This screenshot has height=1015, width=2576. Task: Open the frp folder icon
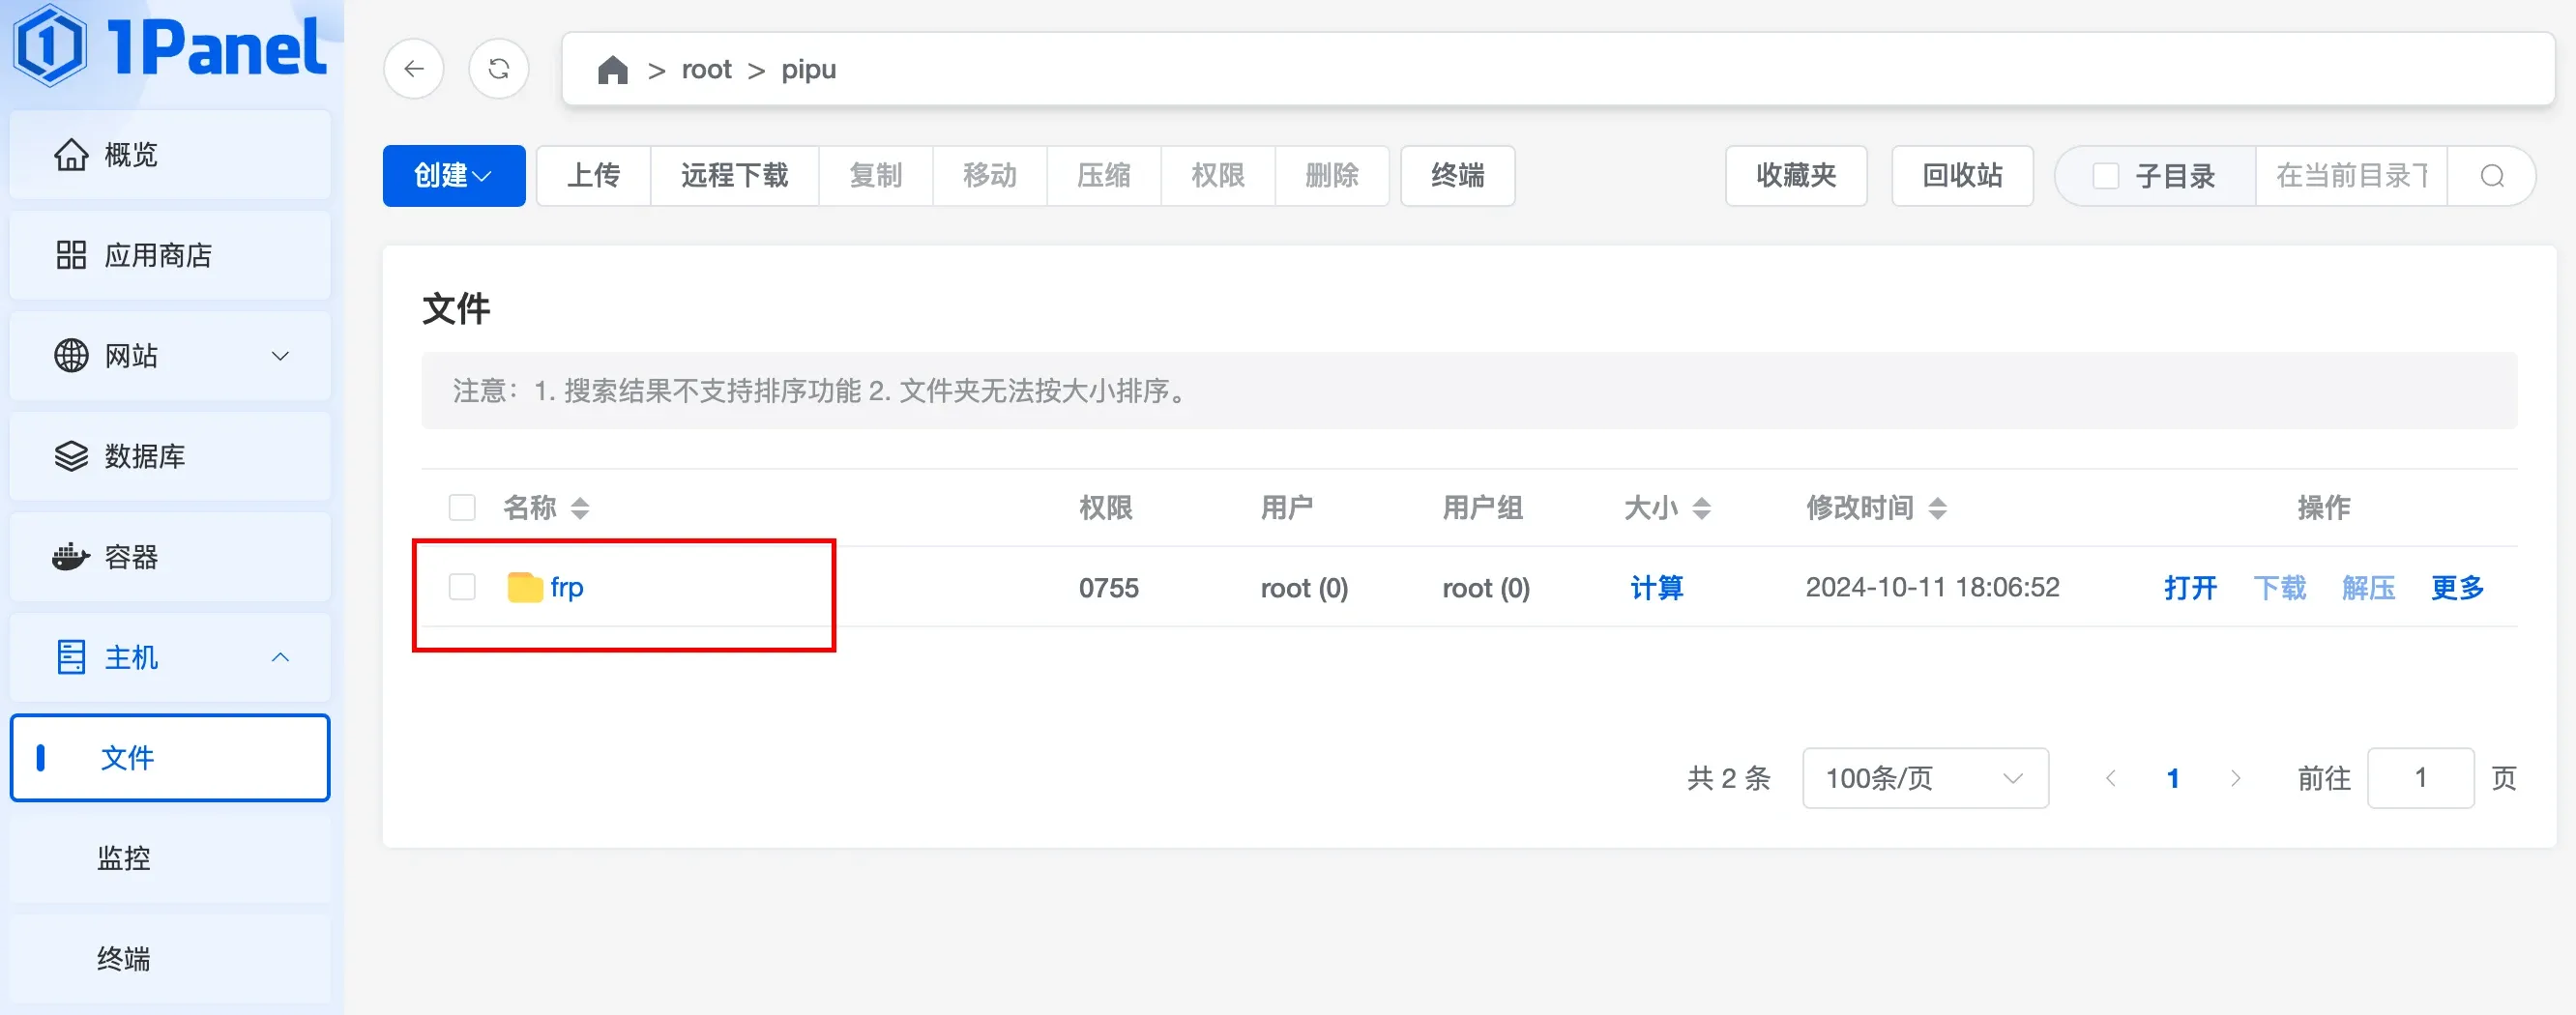click(x=525, y=587)
